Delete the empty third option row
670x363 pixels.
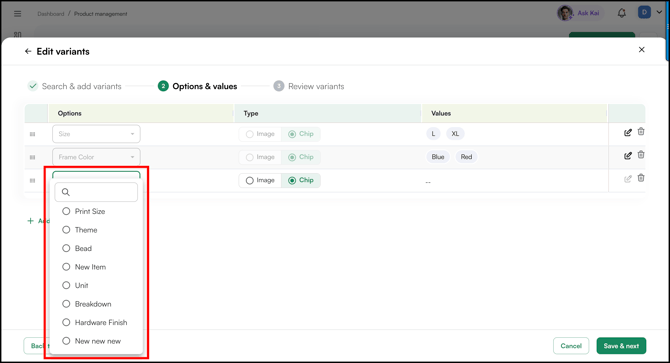(x=641, y=178)
